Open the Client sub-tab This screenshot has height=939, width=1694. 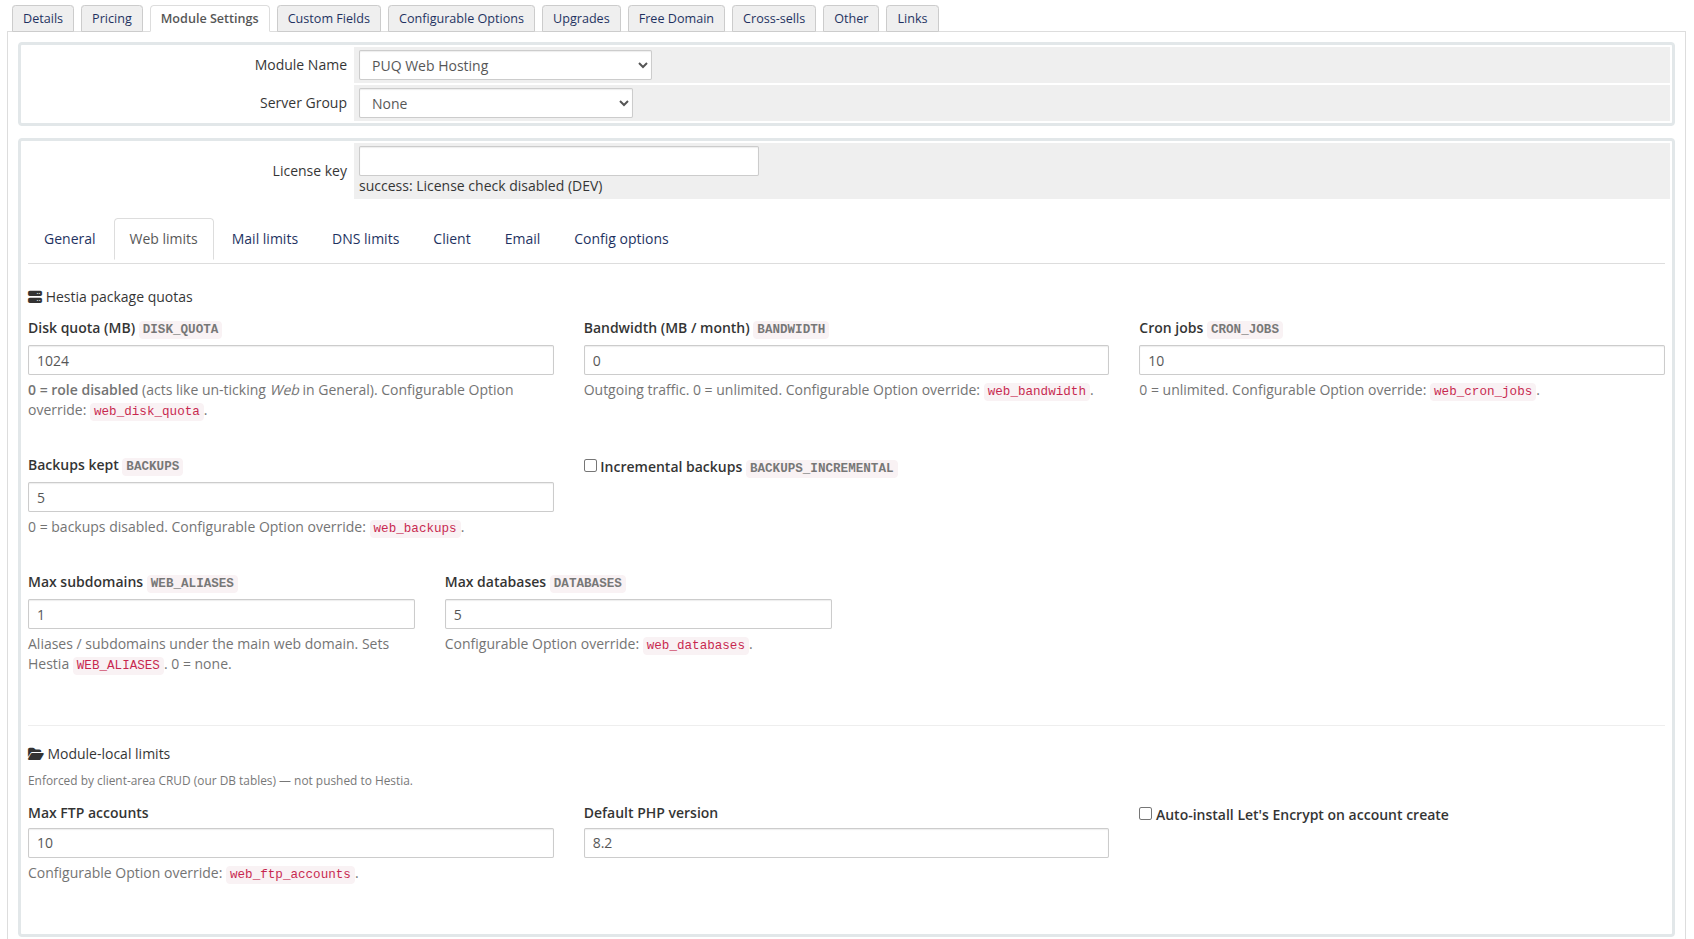pos(452,239)
